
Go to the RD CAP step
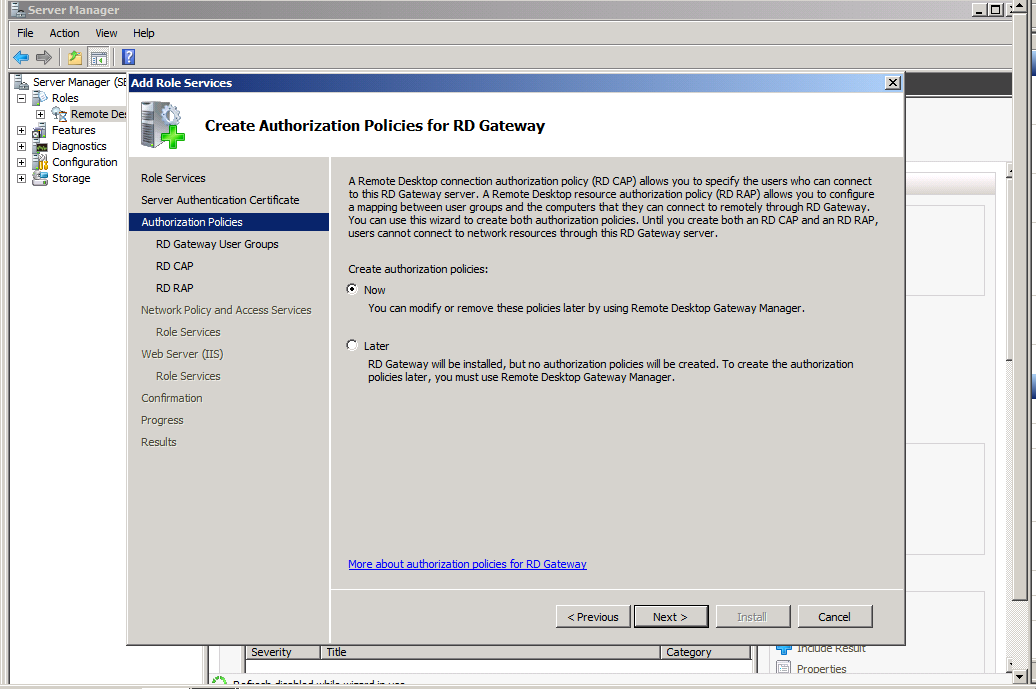[x=174, y=266]
